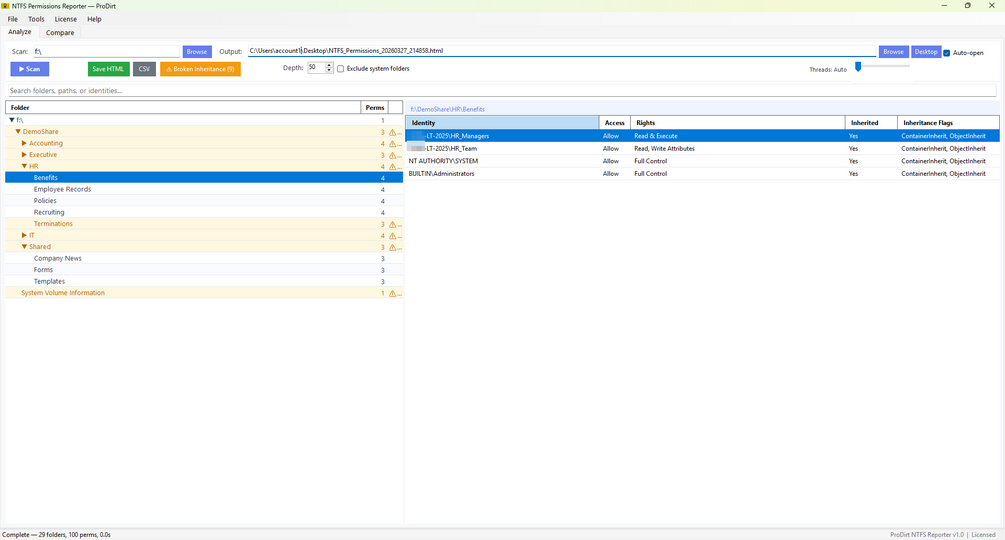Click the warning icon in the IT row
This screenshot has height=540, width=1005.
392,236
